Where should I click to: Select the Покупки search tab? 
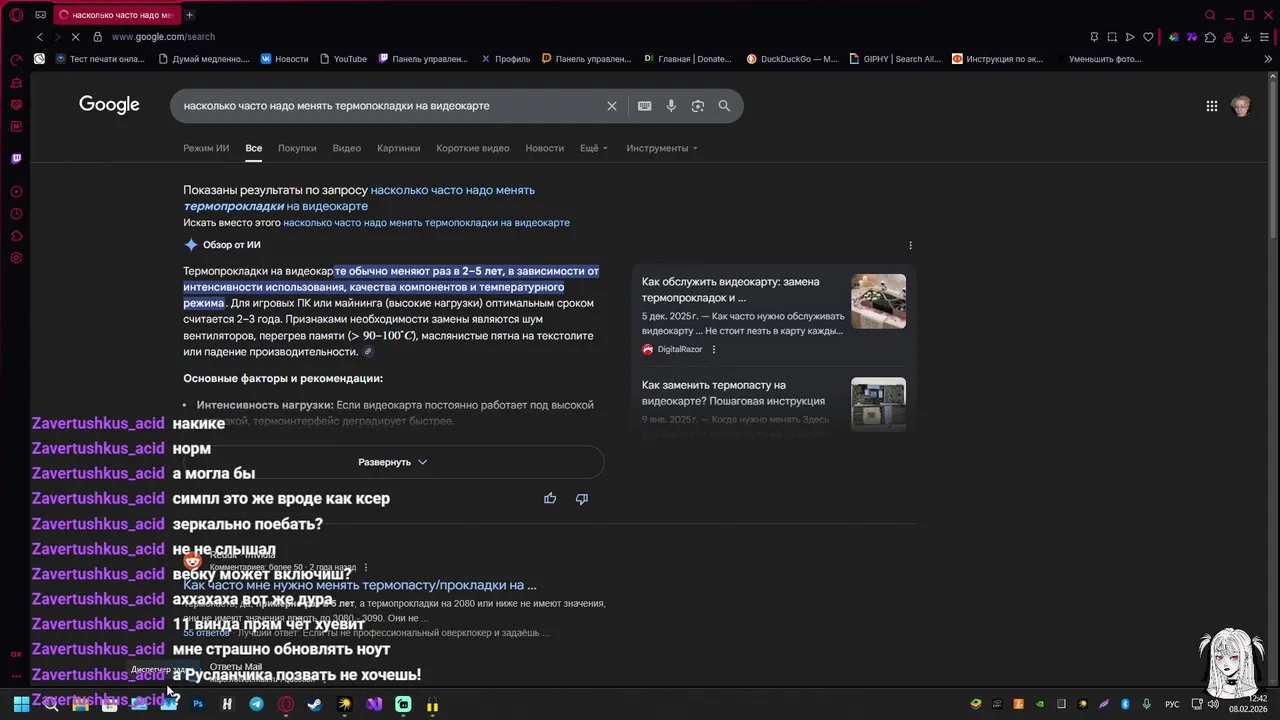point(297,148)
